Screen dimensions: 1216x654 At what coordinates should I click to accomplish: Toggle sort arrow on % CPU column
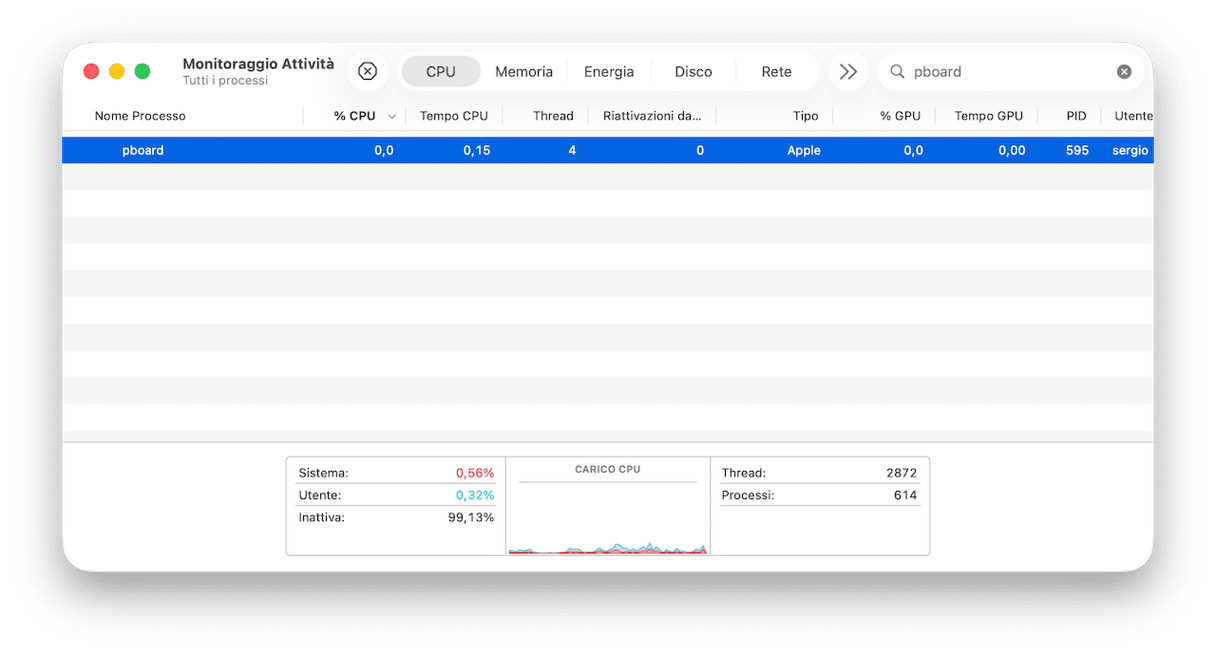[x=392, y=117]
